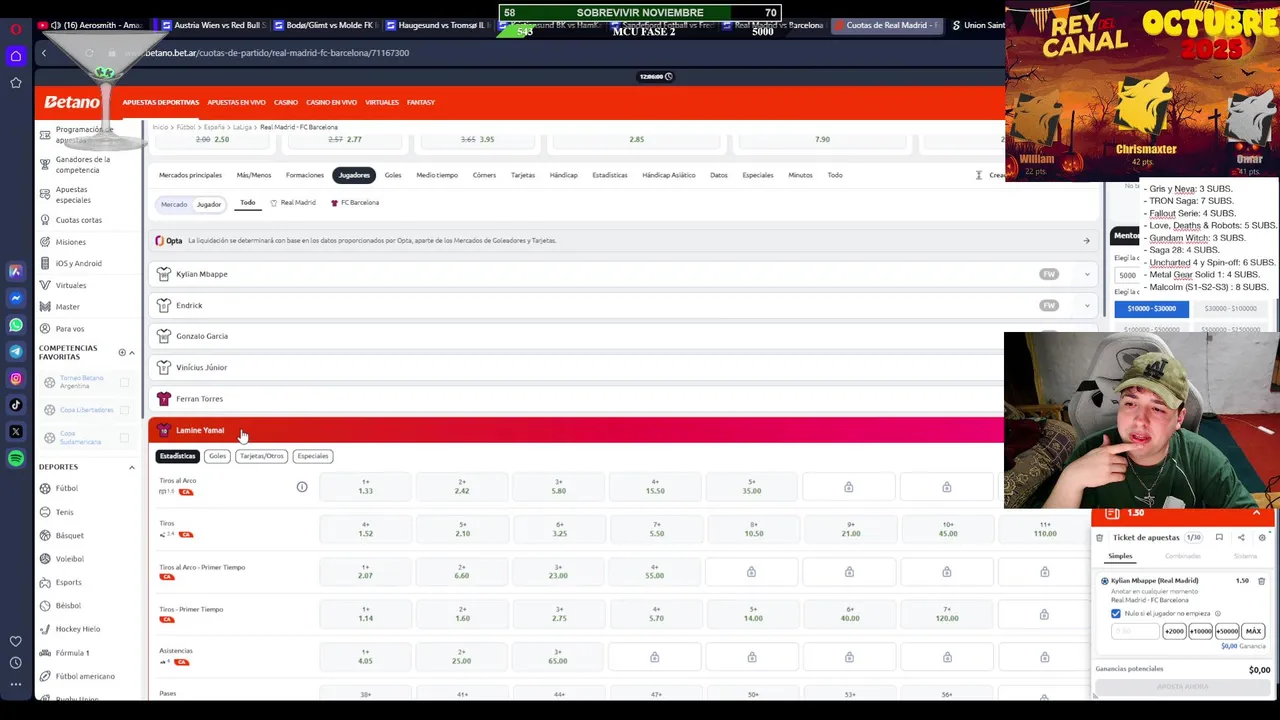This screenshot has width=1280, height=720.
Task: Open Casino en Vivo in top menu
Action: [331, 102]
